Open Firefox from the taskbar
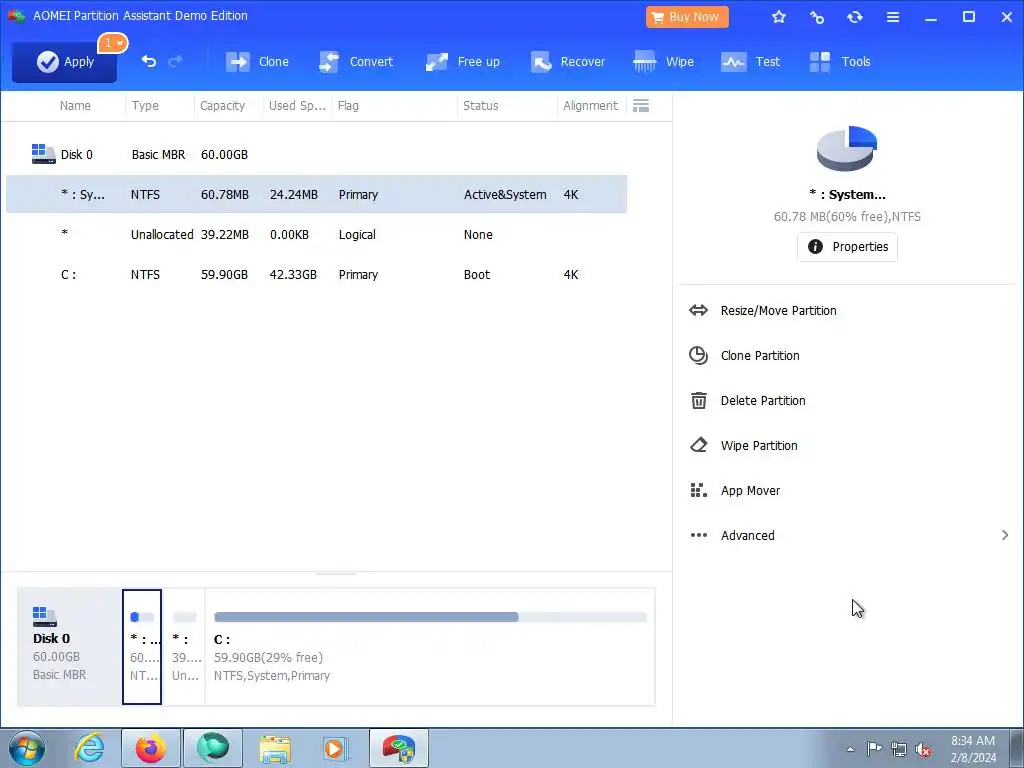This screenshot has height=768, width=1024. pos(150,748)
